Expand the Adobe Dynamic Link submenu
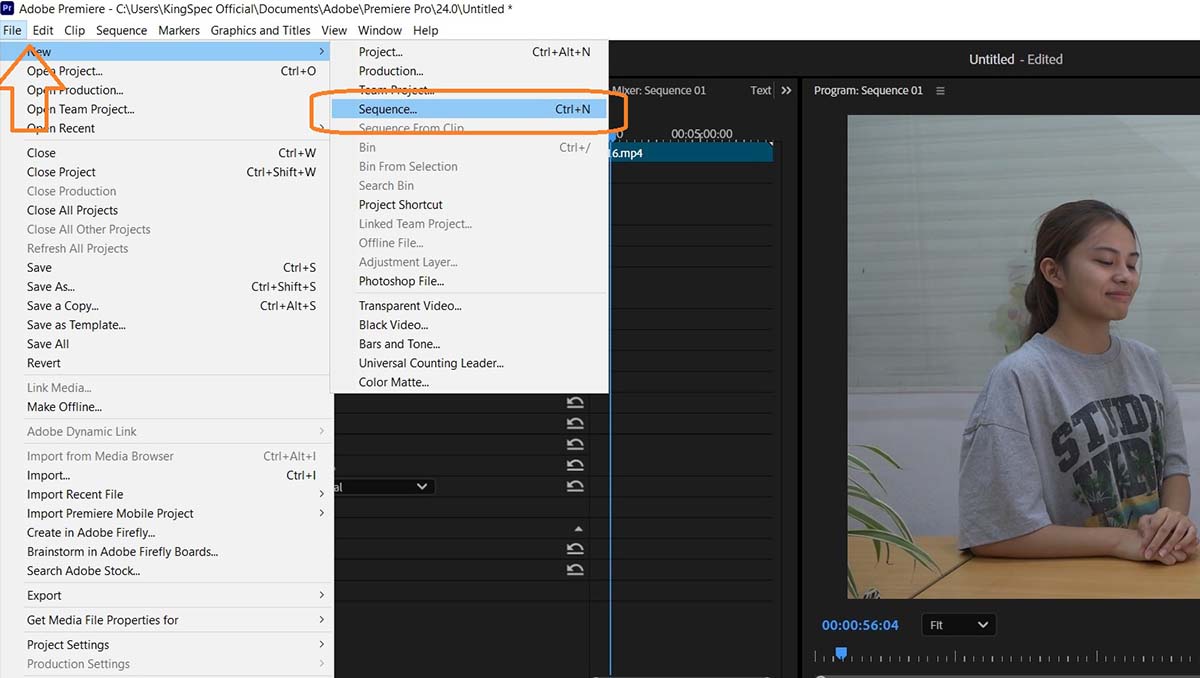The width and height of the screenshot is (1200, 678). tap(178, 432)
